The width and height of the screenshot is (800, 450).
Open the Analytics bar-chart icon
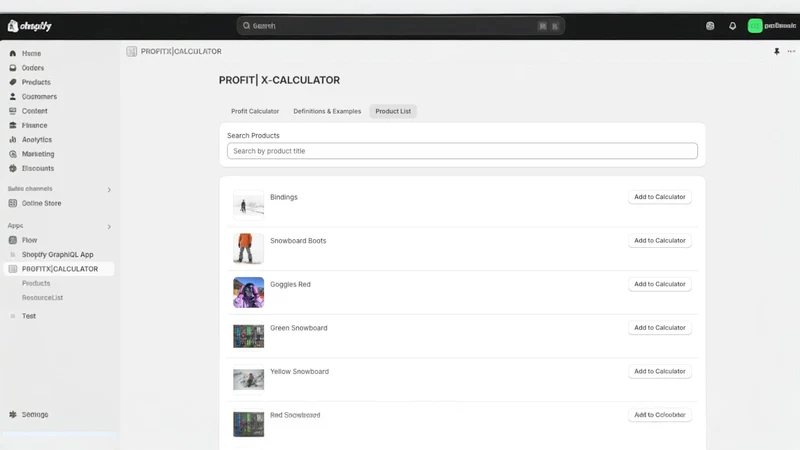pos(13,139)
